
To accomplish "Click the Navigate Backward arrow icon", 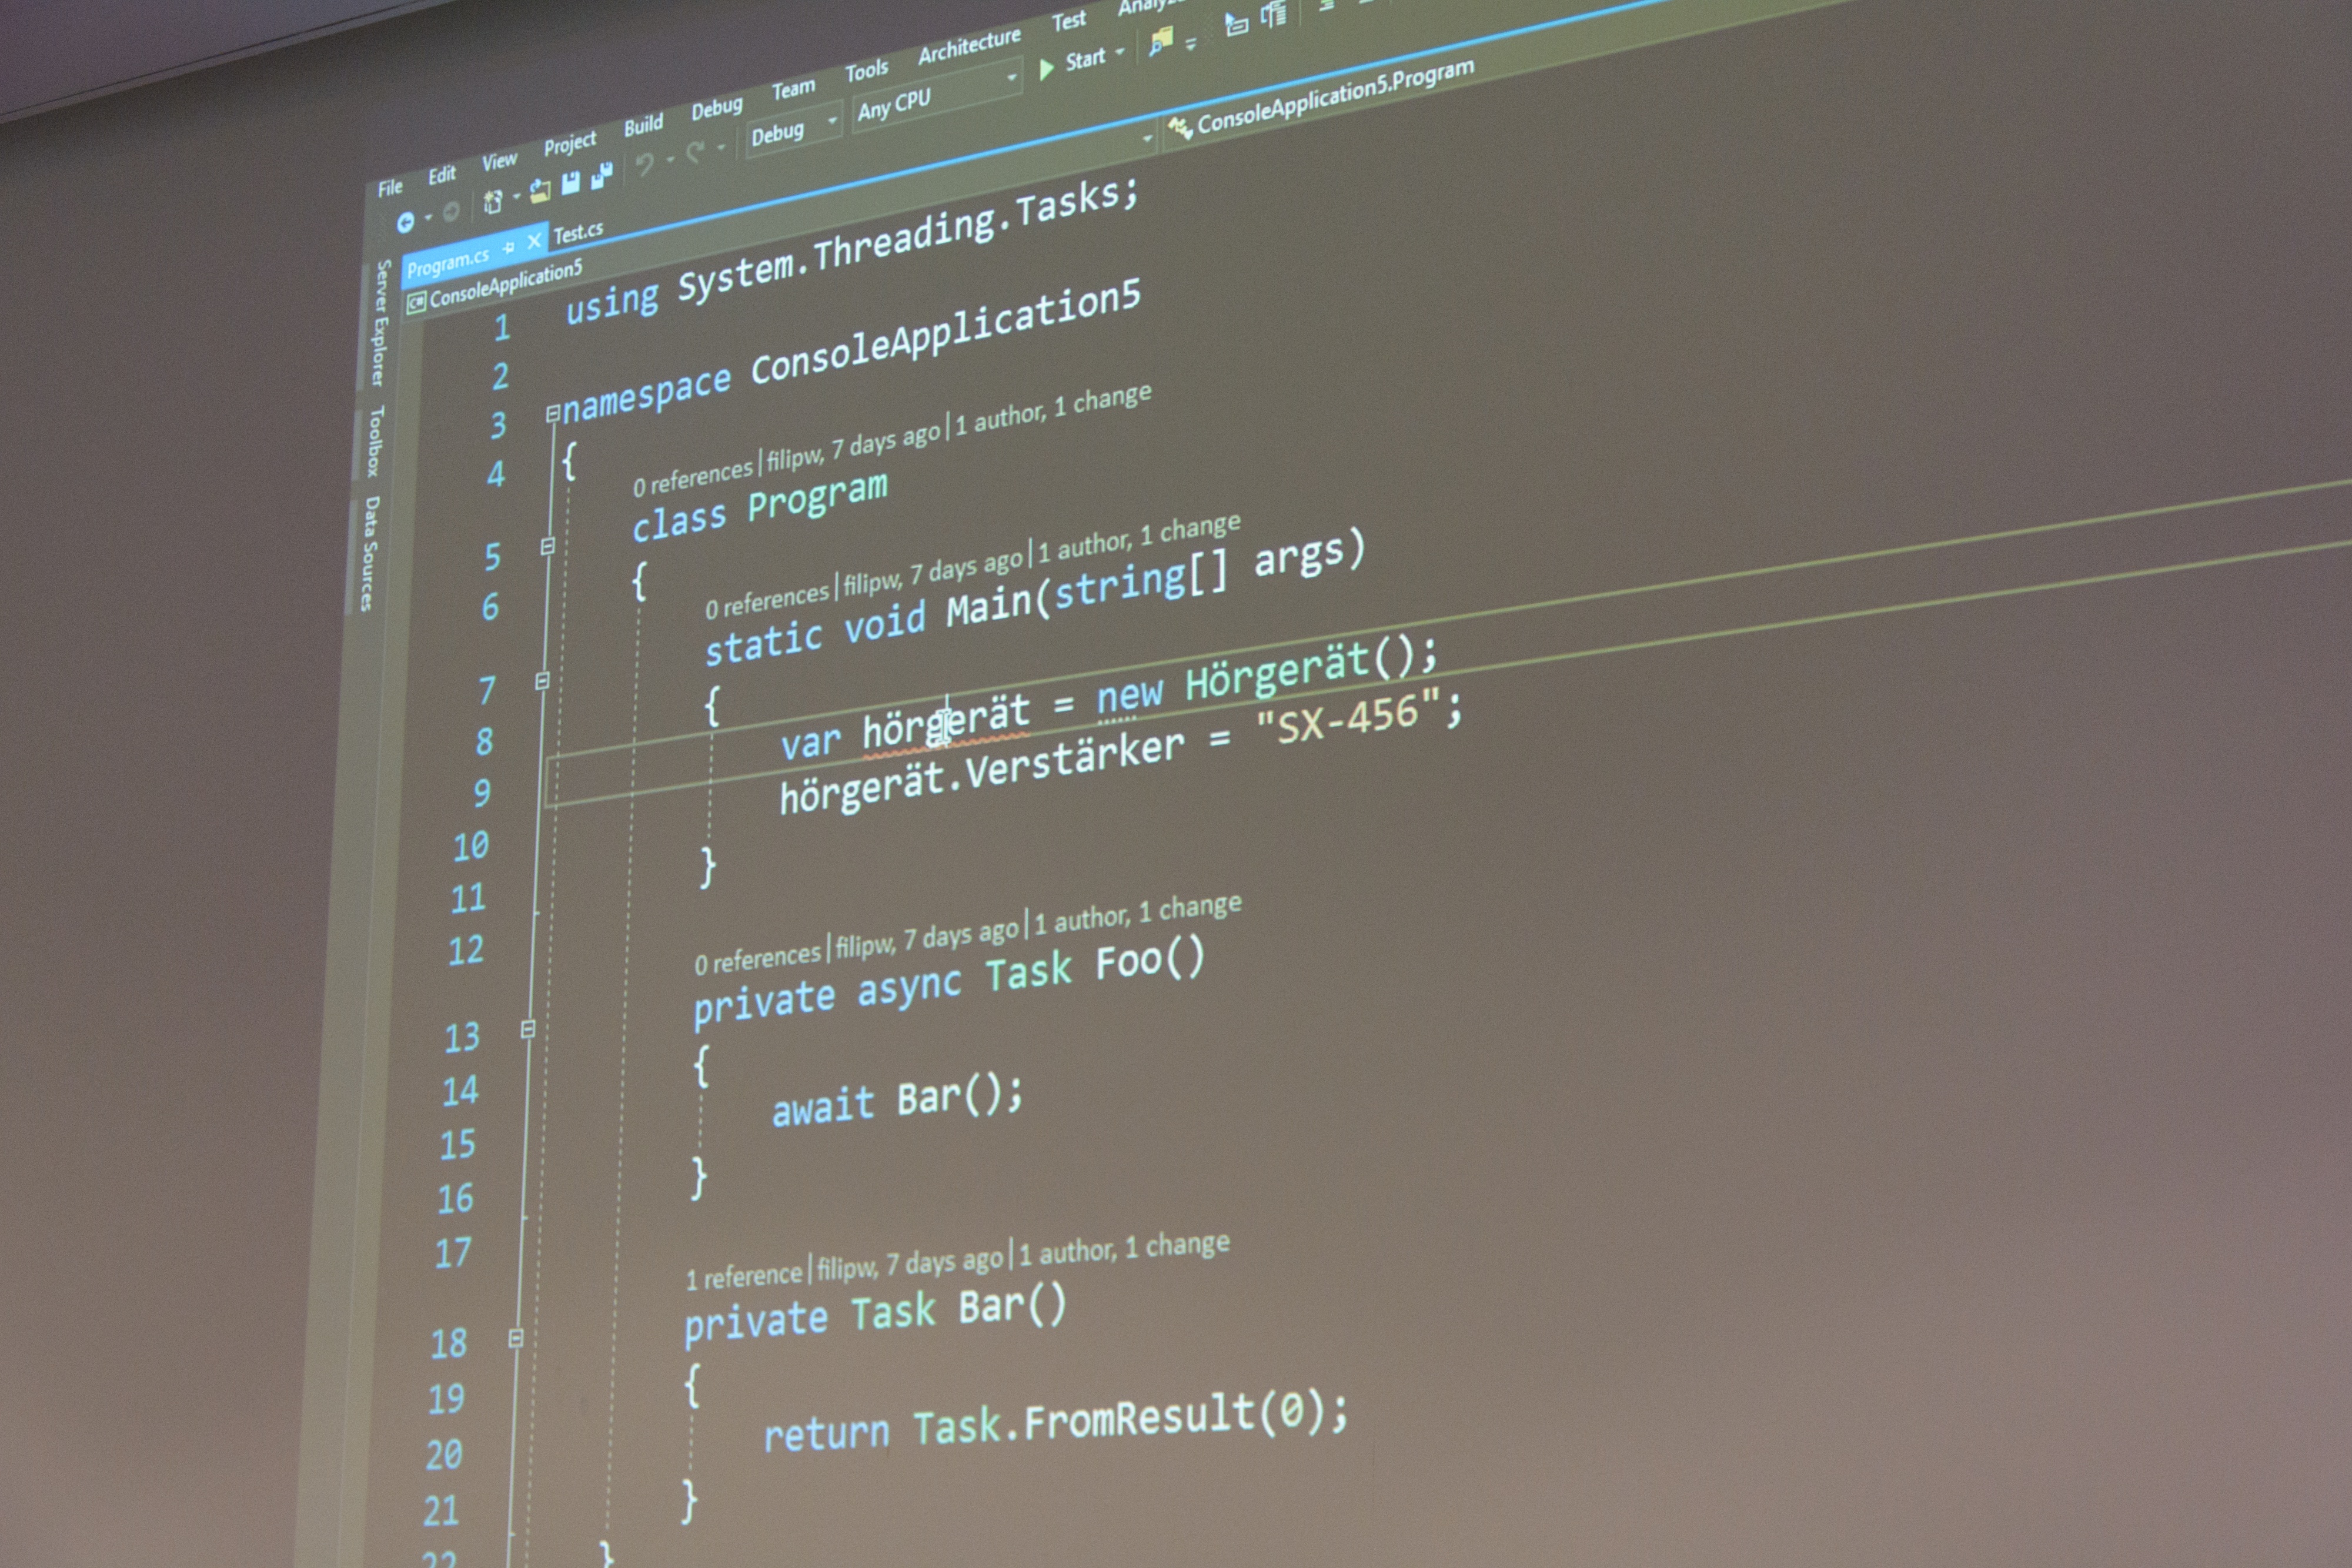I will tap(405, 224).
